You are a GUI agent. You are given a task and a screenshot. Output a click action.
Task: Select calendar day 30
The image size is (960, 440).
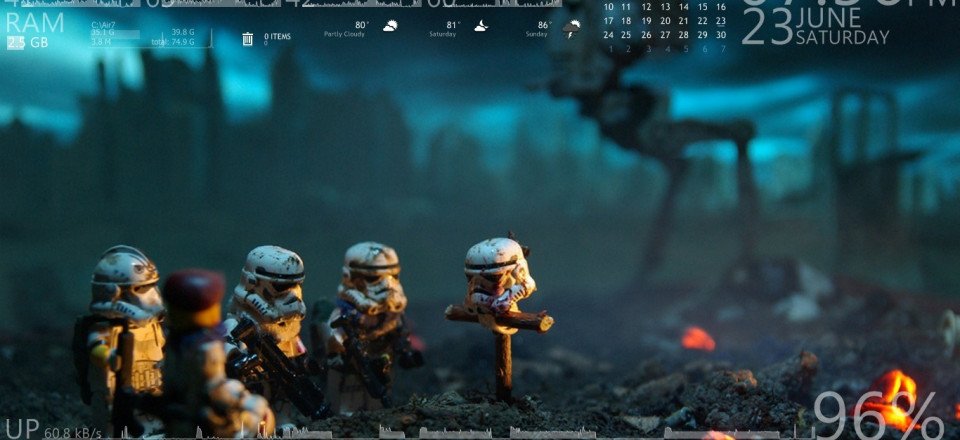[x=721, y=35]
